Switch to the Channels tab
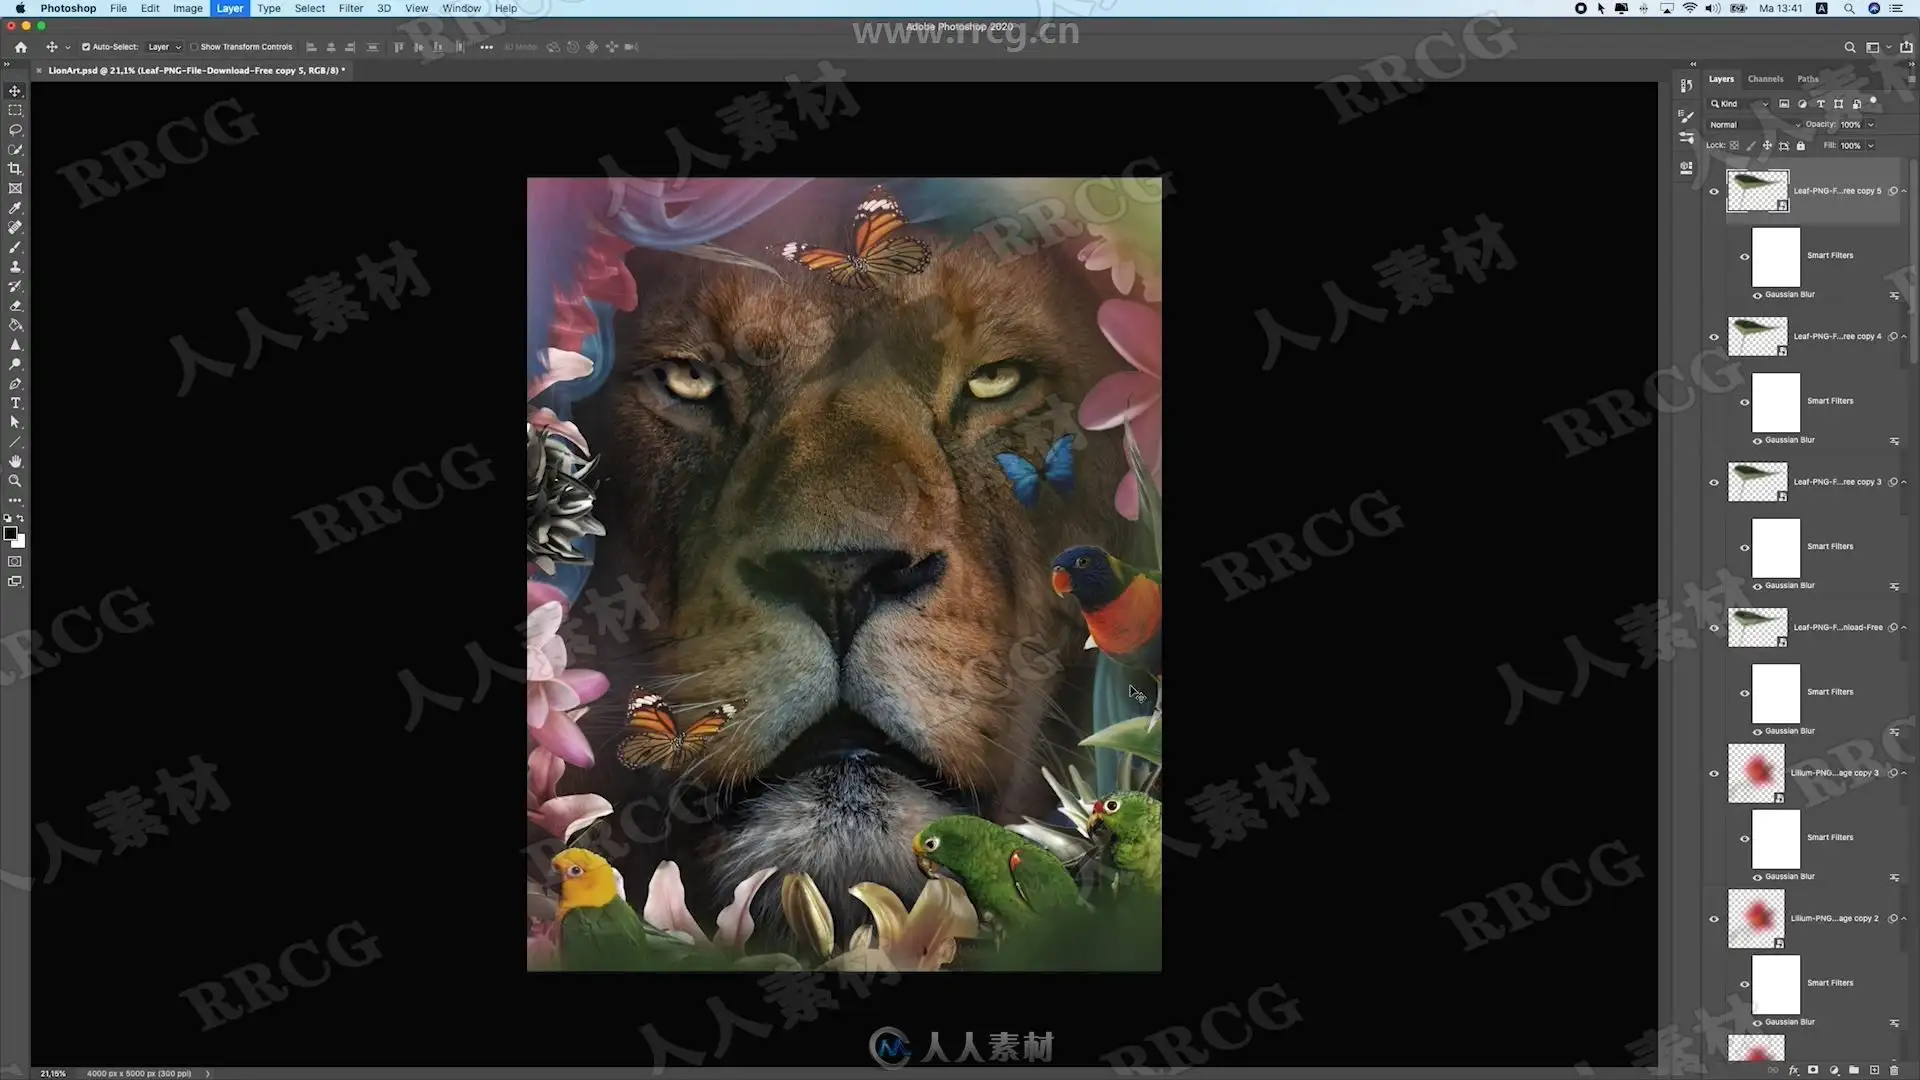Image resolution: width=1920 pixels, height=1080 pixels. pyautogui.click(x=1765, y=79)
